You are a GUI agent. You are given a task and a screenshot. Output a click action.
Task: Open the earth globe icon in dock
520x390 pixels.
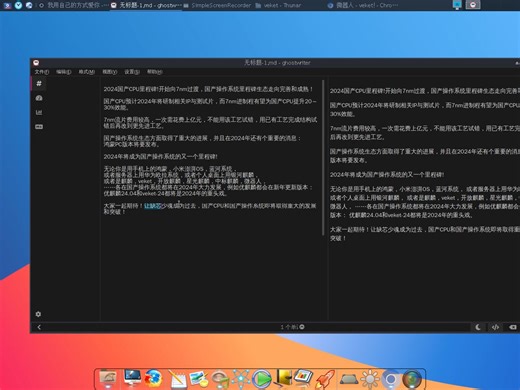(412, 379)
